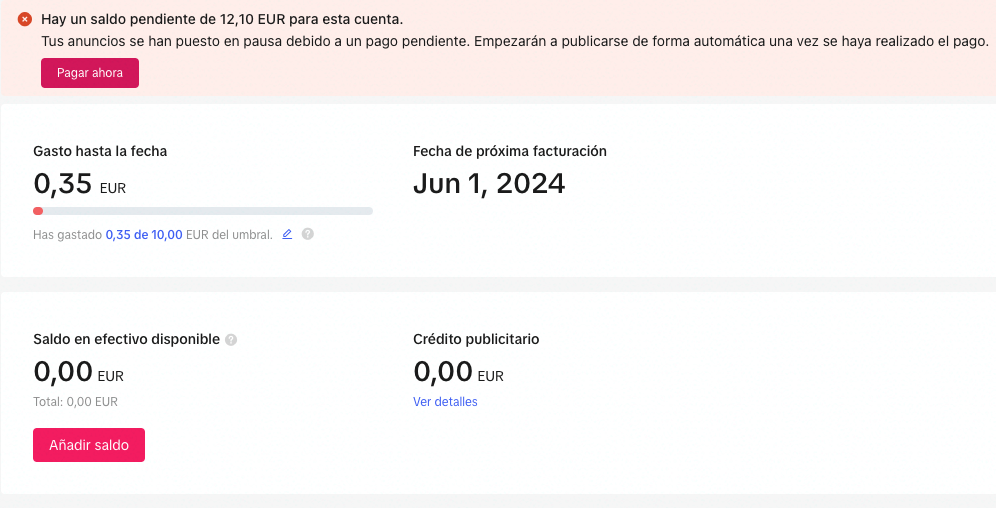
Task: Click the red filled start of the spending bar
Action: 38,211
